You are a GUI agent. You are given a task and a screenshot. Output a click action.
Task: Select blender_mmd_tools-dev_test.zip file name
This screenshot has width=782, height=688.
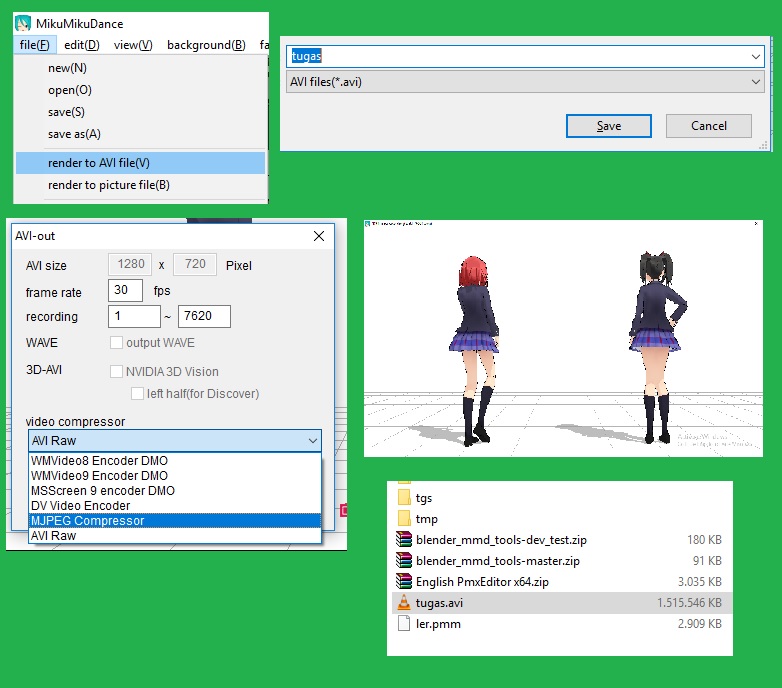[501, 539]
